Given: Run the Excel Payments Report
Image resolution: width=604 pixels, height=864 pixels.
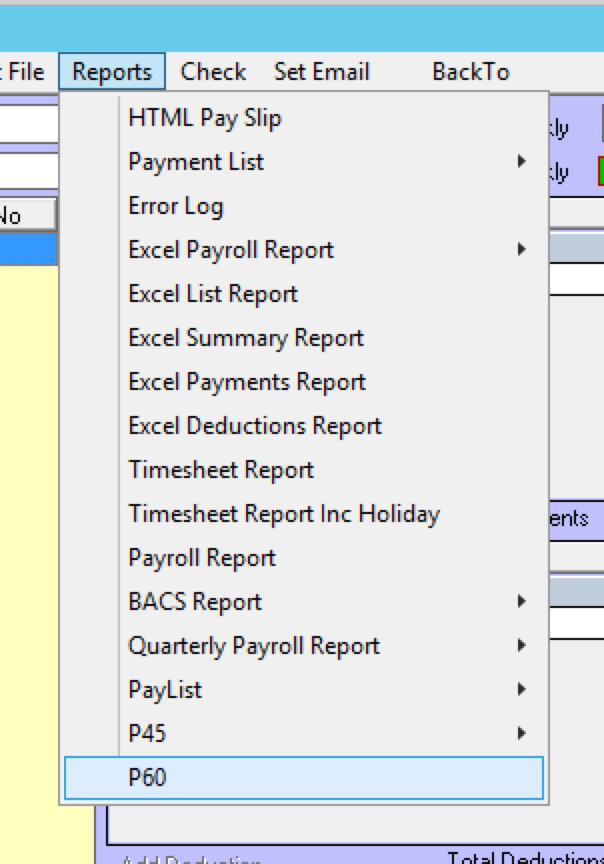Looking at the screenshot, I should coord(247,382).
